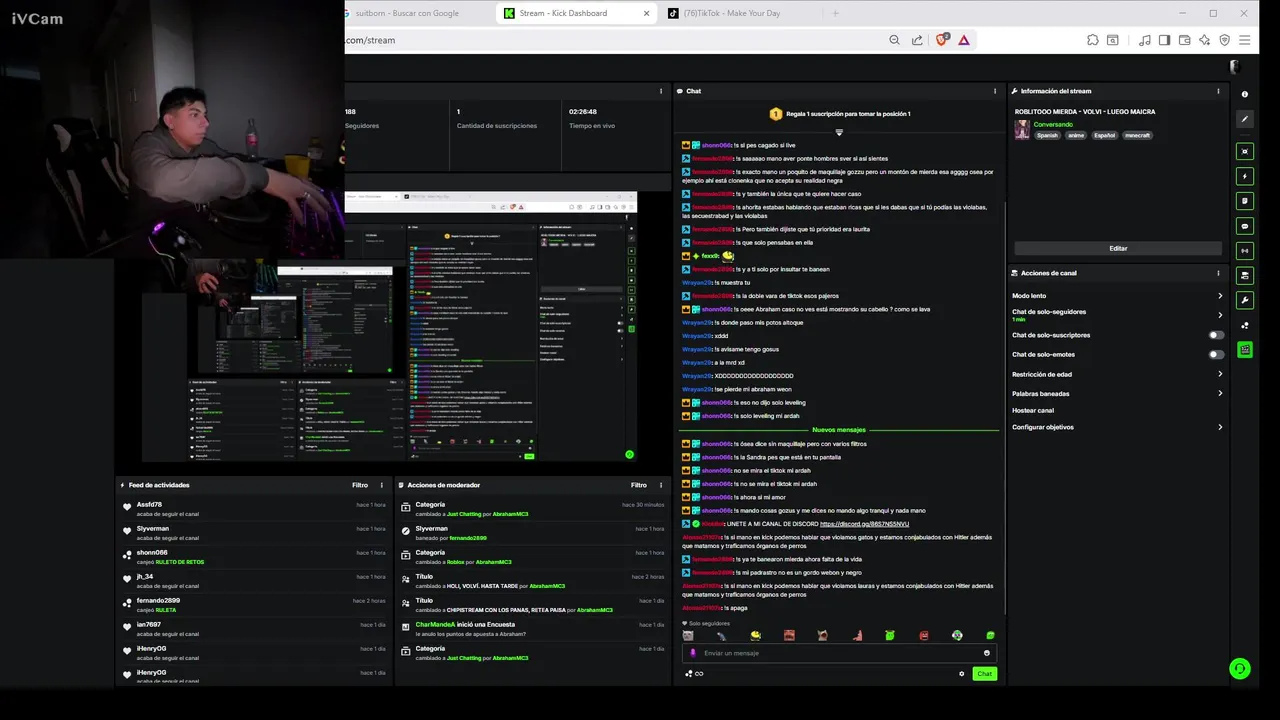The image size is (1280, 720).
Task: Click the Brave Rewards triangle icon
Action: 964,40
